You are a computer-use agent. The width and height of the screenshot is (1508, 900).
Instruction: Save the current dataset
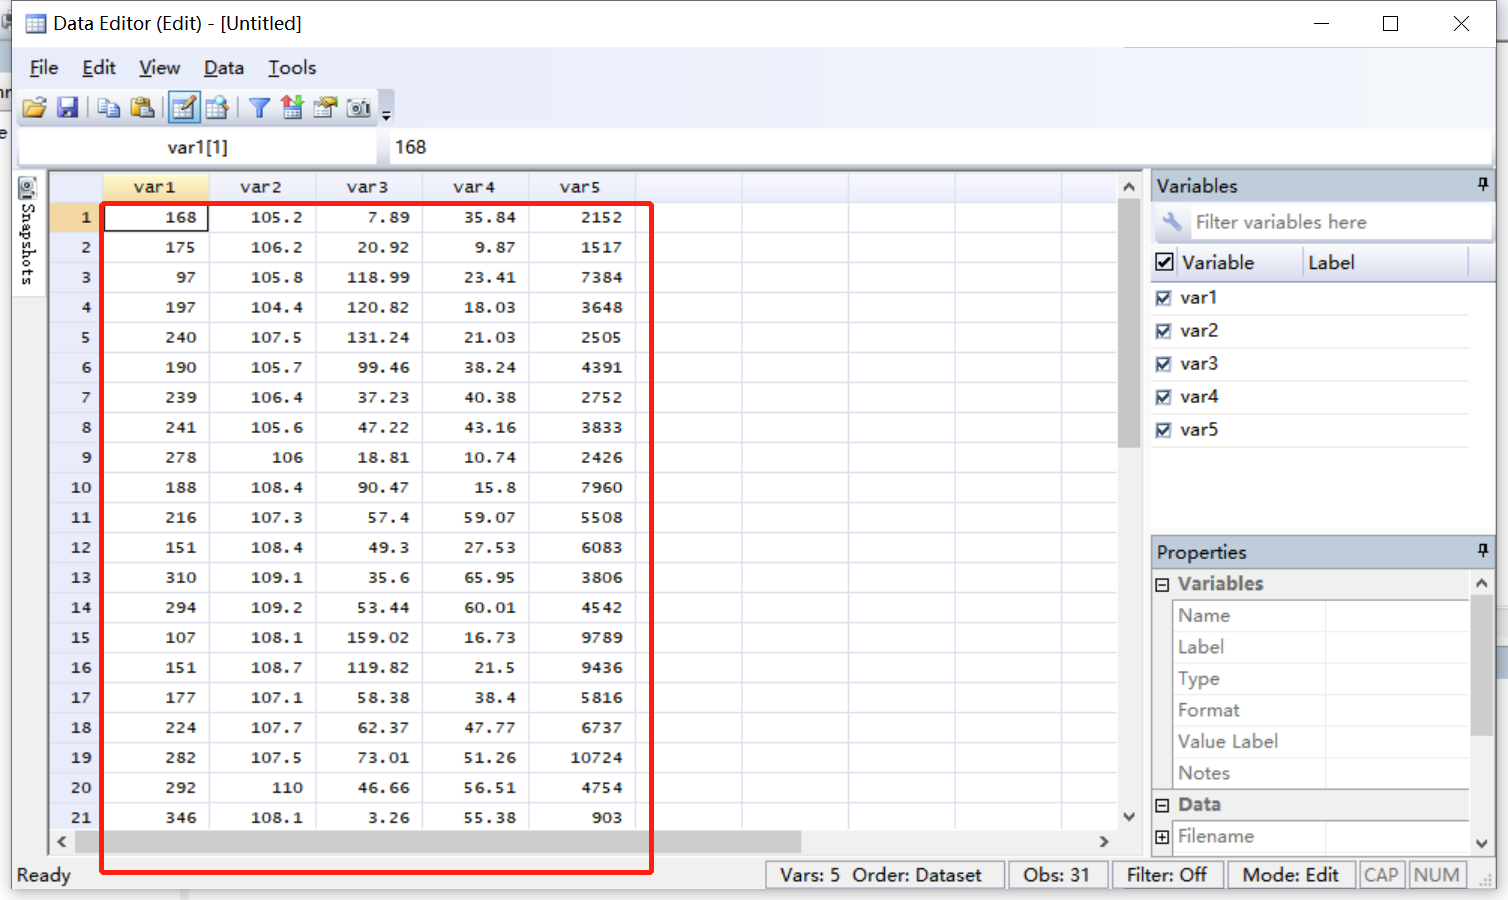tap(68, 107)
